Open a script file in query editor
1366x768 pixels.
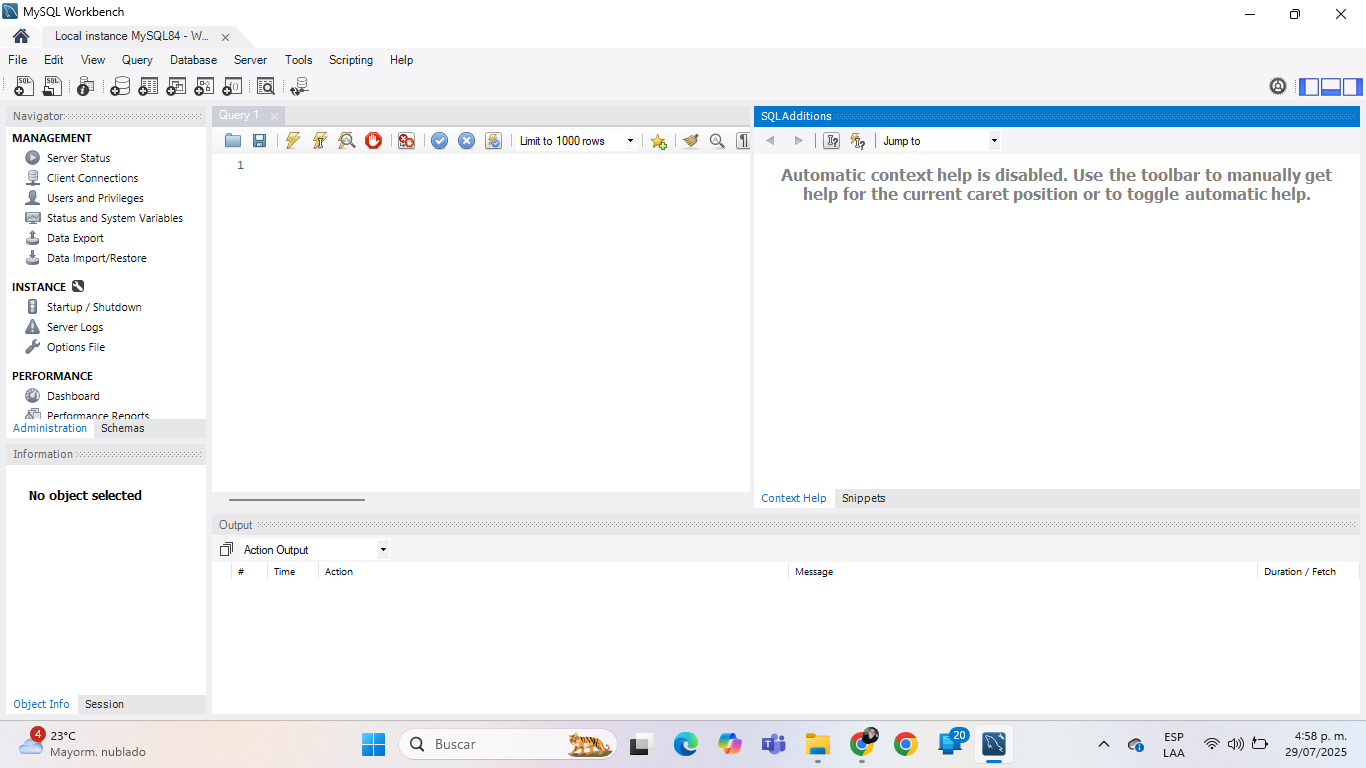click(x=233, y=141)
